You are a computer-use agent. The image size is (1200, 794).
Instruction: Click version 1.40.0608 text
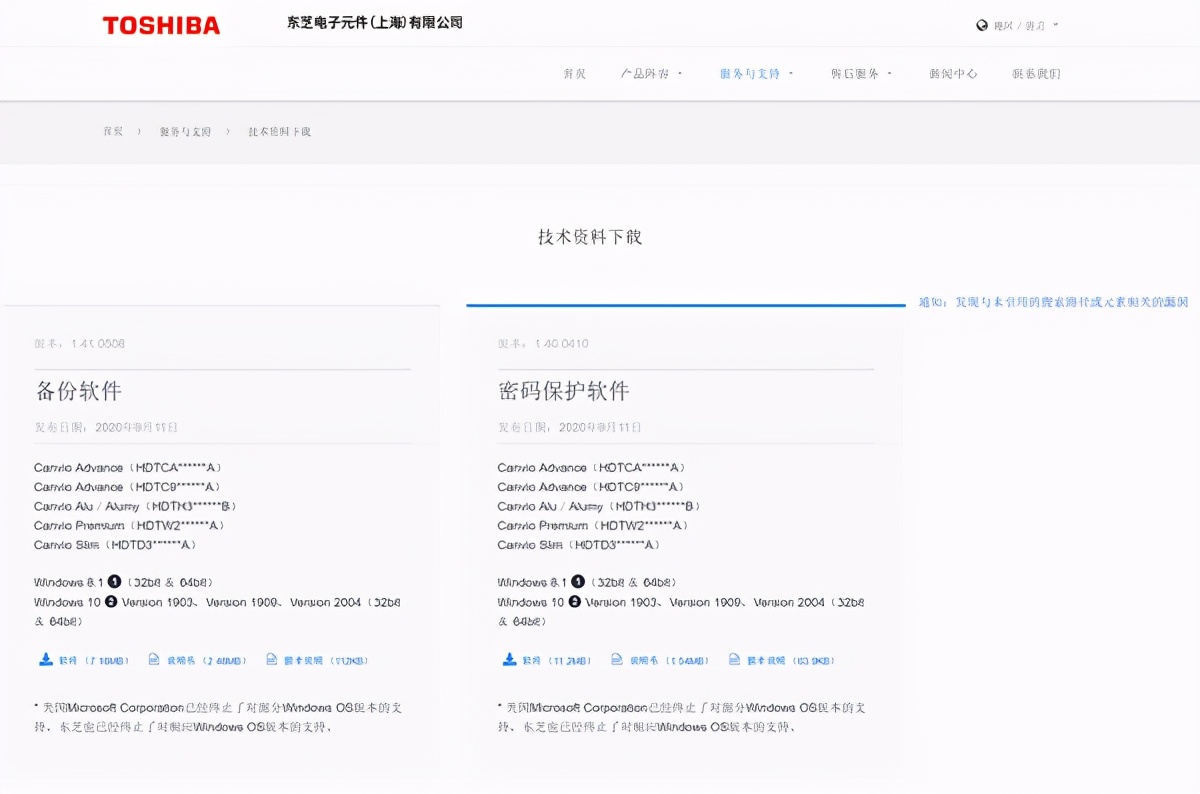pos(80,343)
